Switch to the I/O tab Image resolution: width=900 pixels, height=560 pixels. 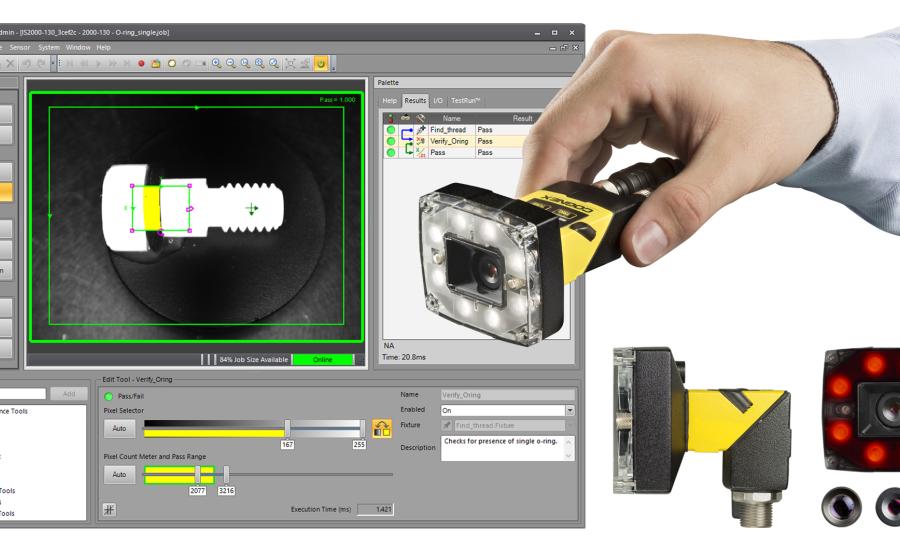tap(438, 100)
